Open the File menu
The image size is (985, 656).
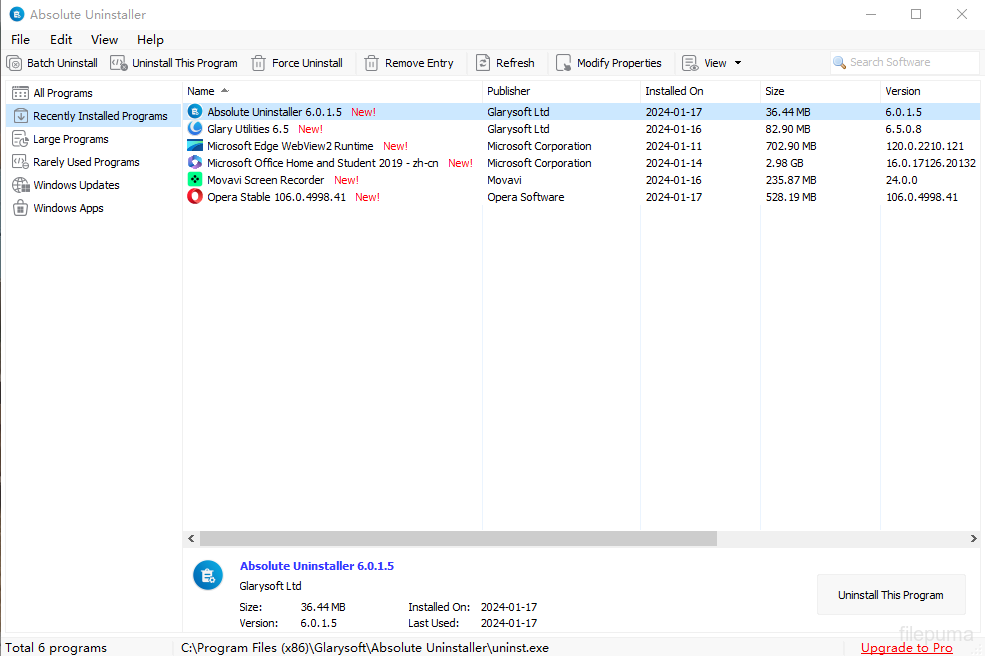(20, 40)
